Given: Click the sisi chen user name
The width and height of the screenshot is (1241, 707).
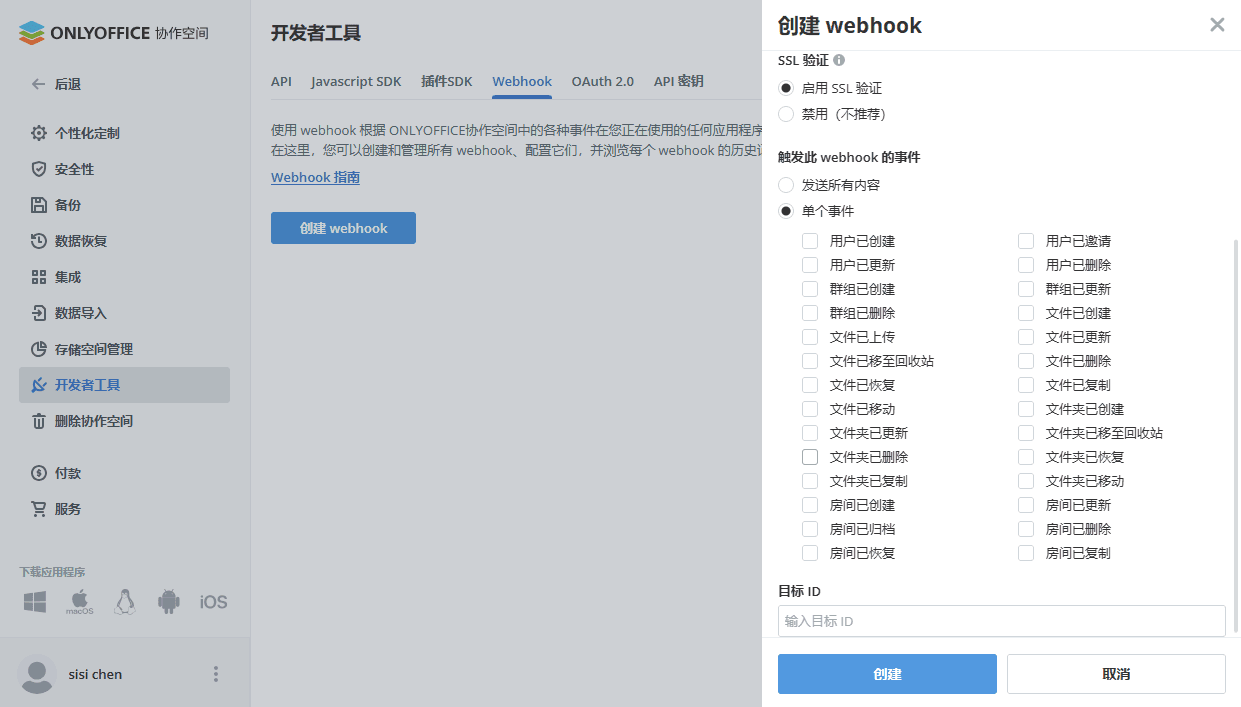Looking at the screenshot, I should tap(95, 674).
